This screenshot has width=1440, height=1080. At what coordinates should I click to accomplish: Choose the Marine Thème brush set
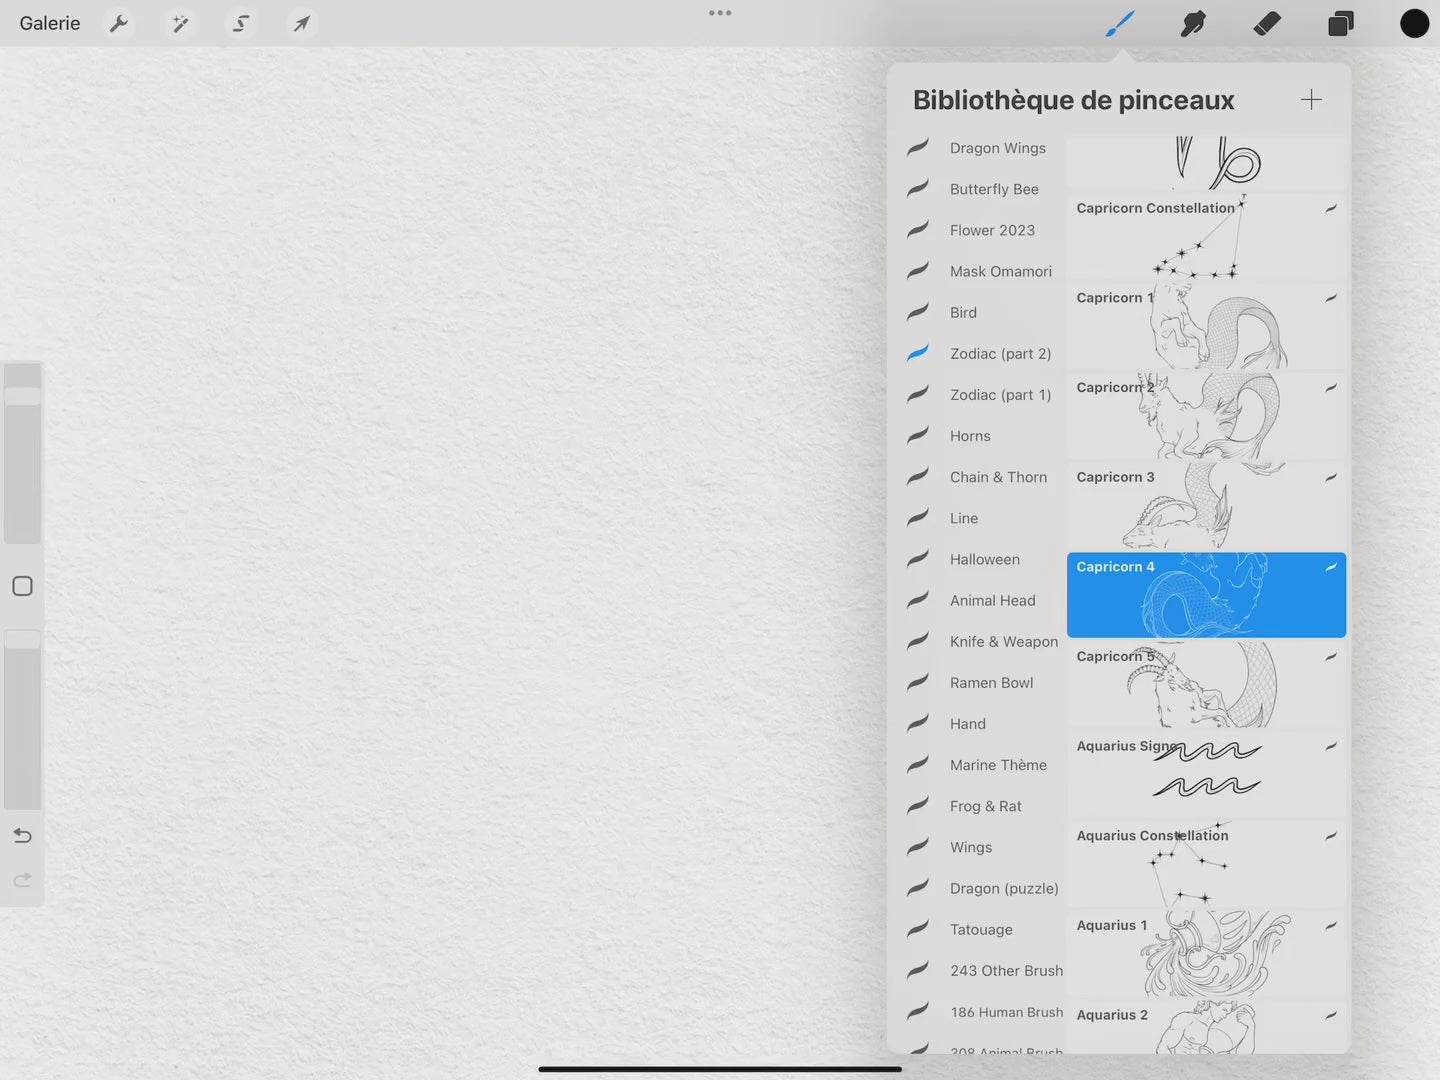(x=997, y=765)
